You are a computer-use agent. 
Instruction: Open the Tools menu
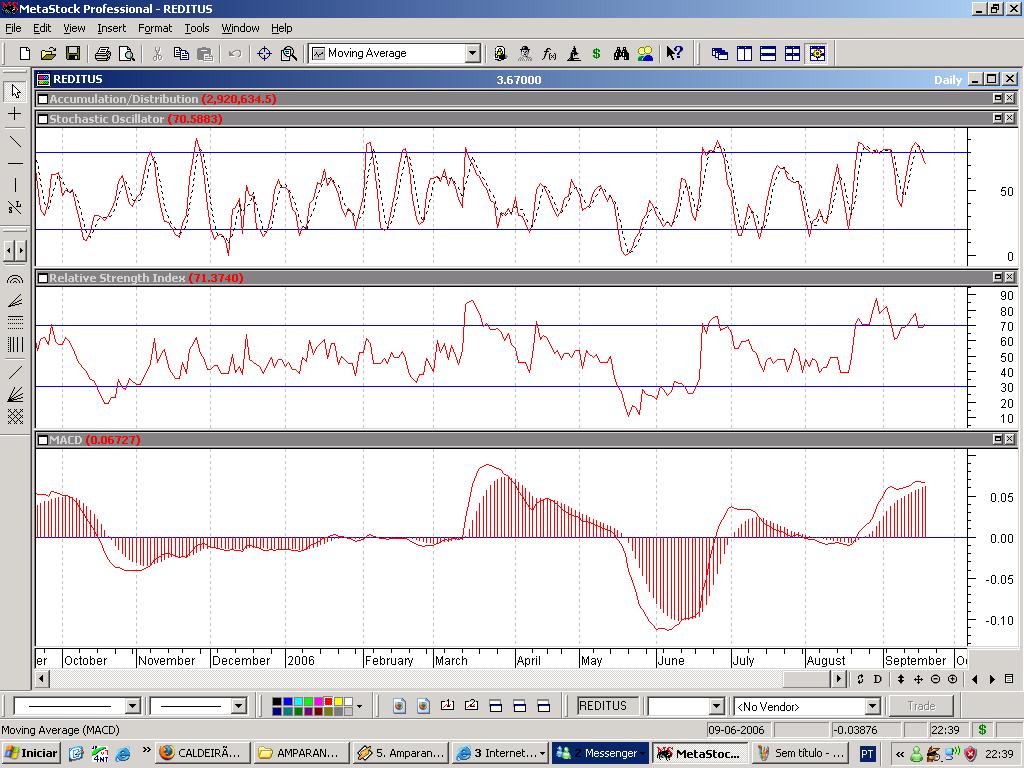(x=197, y=28)
